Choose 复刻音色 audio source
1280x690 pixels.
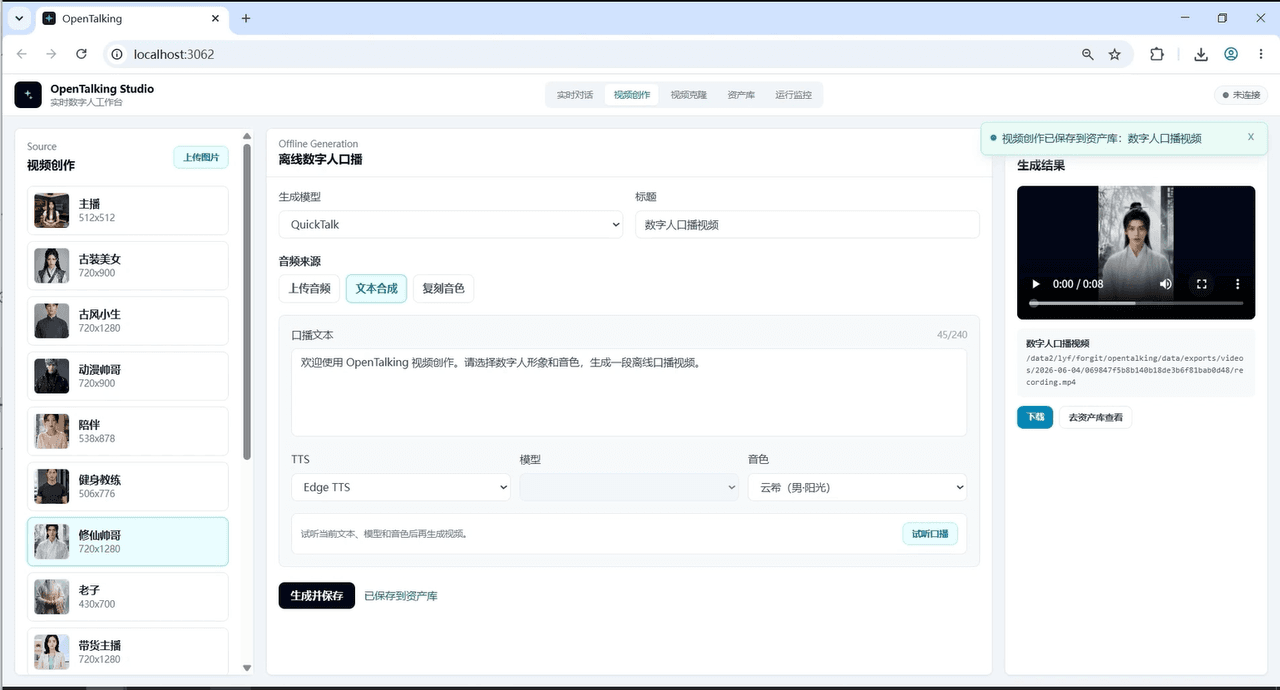(443, 288)
